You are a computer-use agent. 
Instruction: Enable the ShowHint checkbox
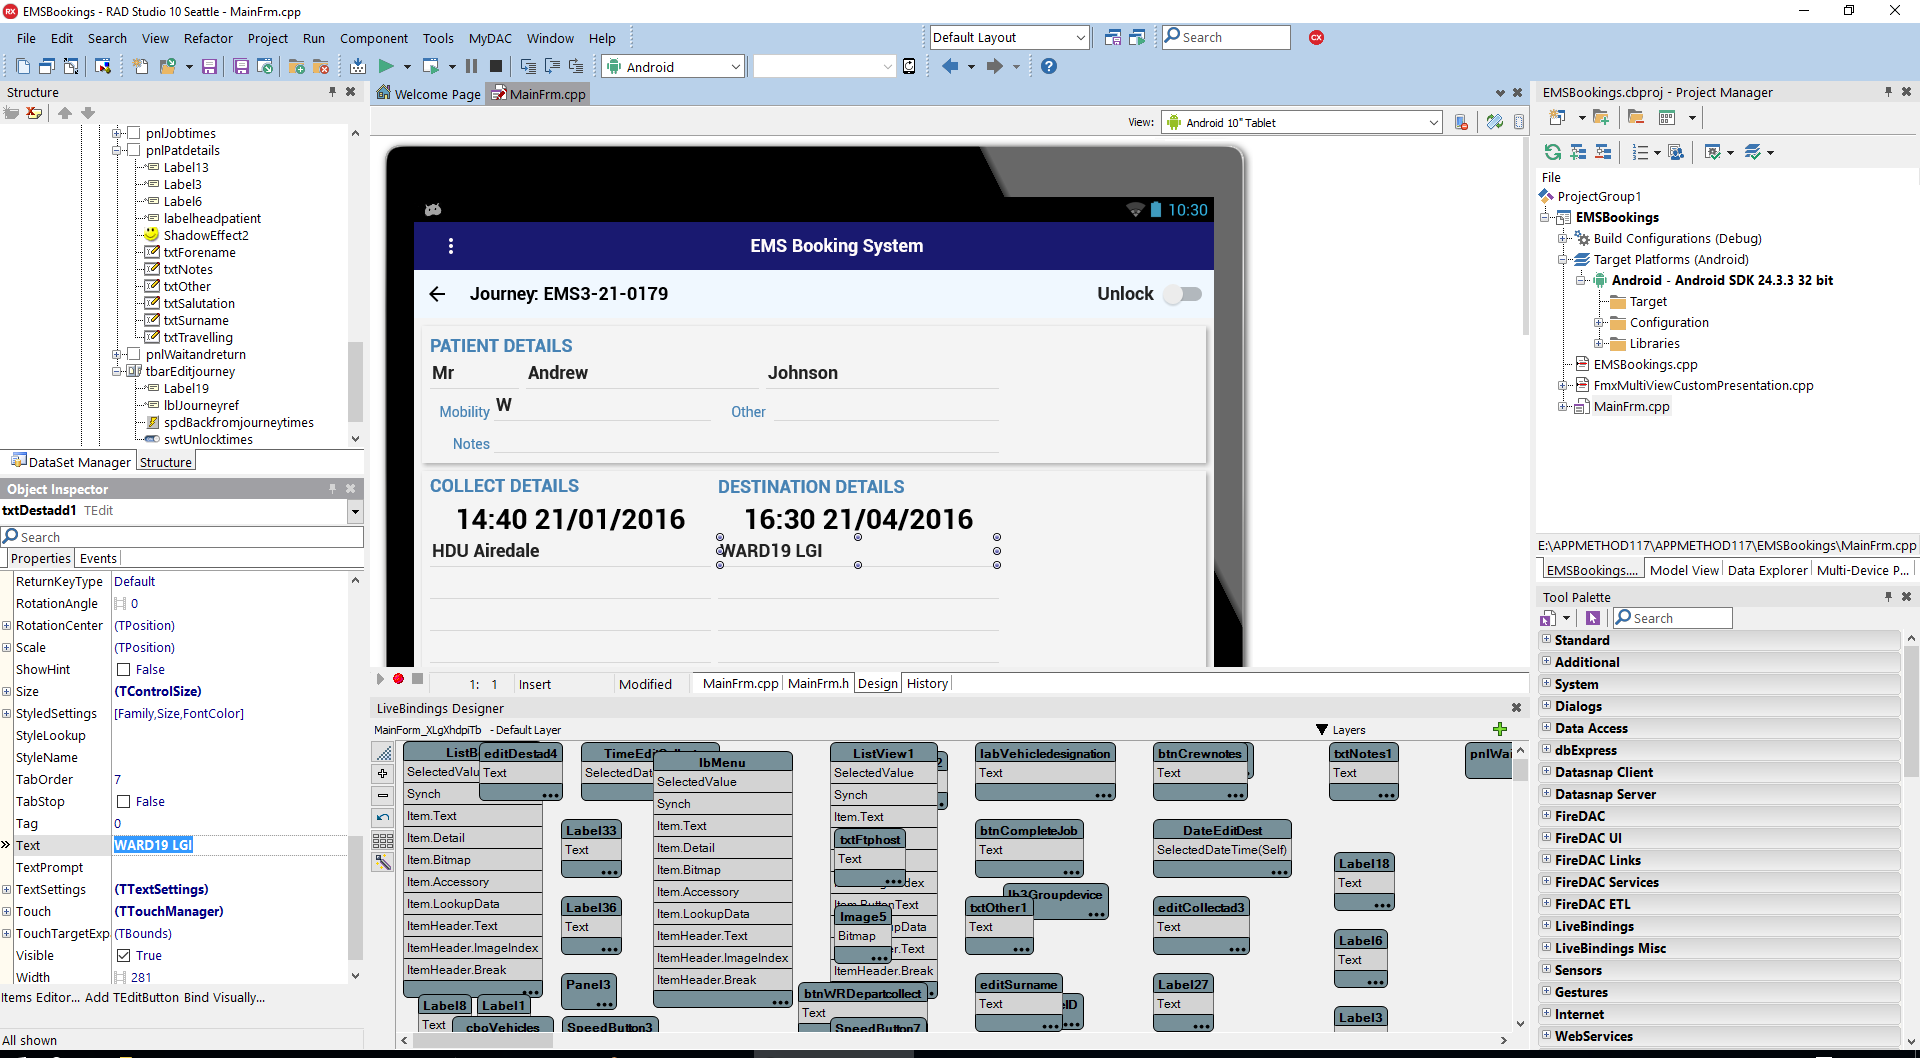pos(124,670)
